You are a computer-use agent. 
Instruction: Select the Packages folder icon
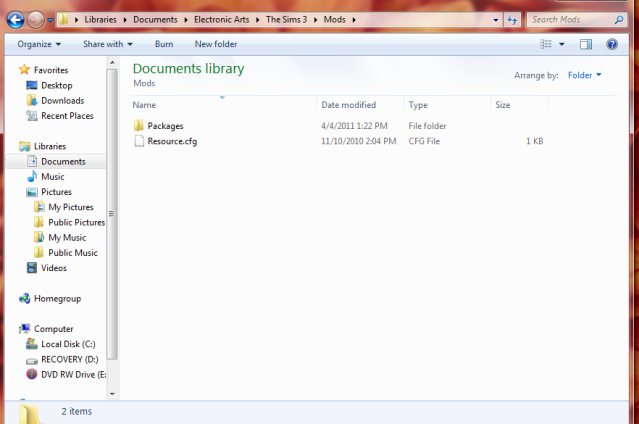tap(139, 126)
